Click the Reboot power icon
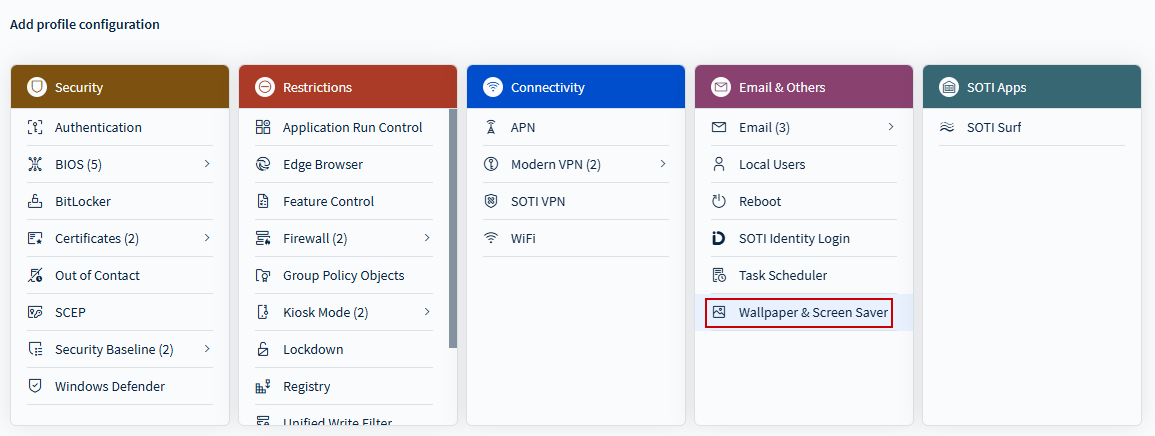The height and width of the screenshot is (436, 1155). (x=719, y=202)
